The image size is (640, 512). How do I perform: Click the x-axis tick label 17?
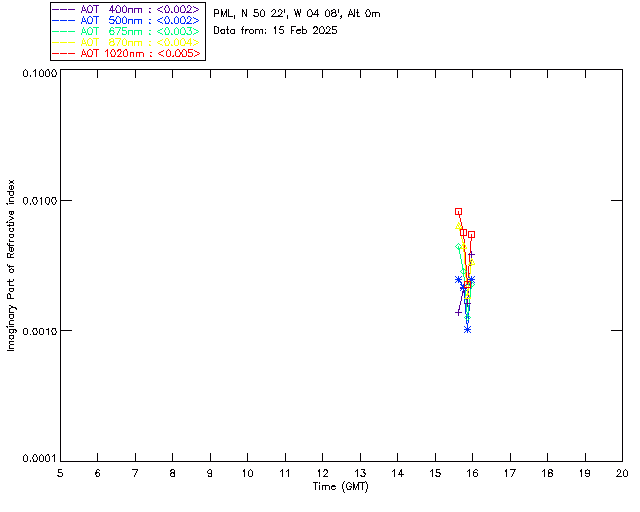[x=510, y=473]
